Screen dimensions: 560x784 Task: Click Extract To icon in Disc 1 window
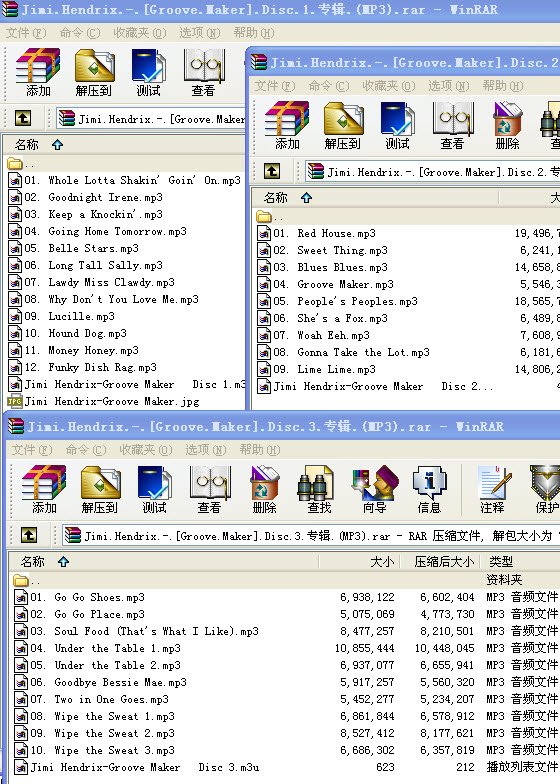click(x=94, y=72)
